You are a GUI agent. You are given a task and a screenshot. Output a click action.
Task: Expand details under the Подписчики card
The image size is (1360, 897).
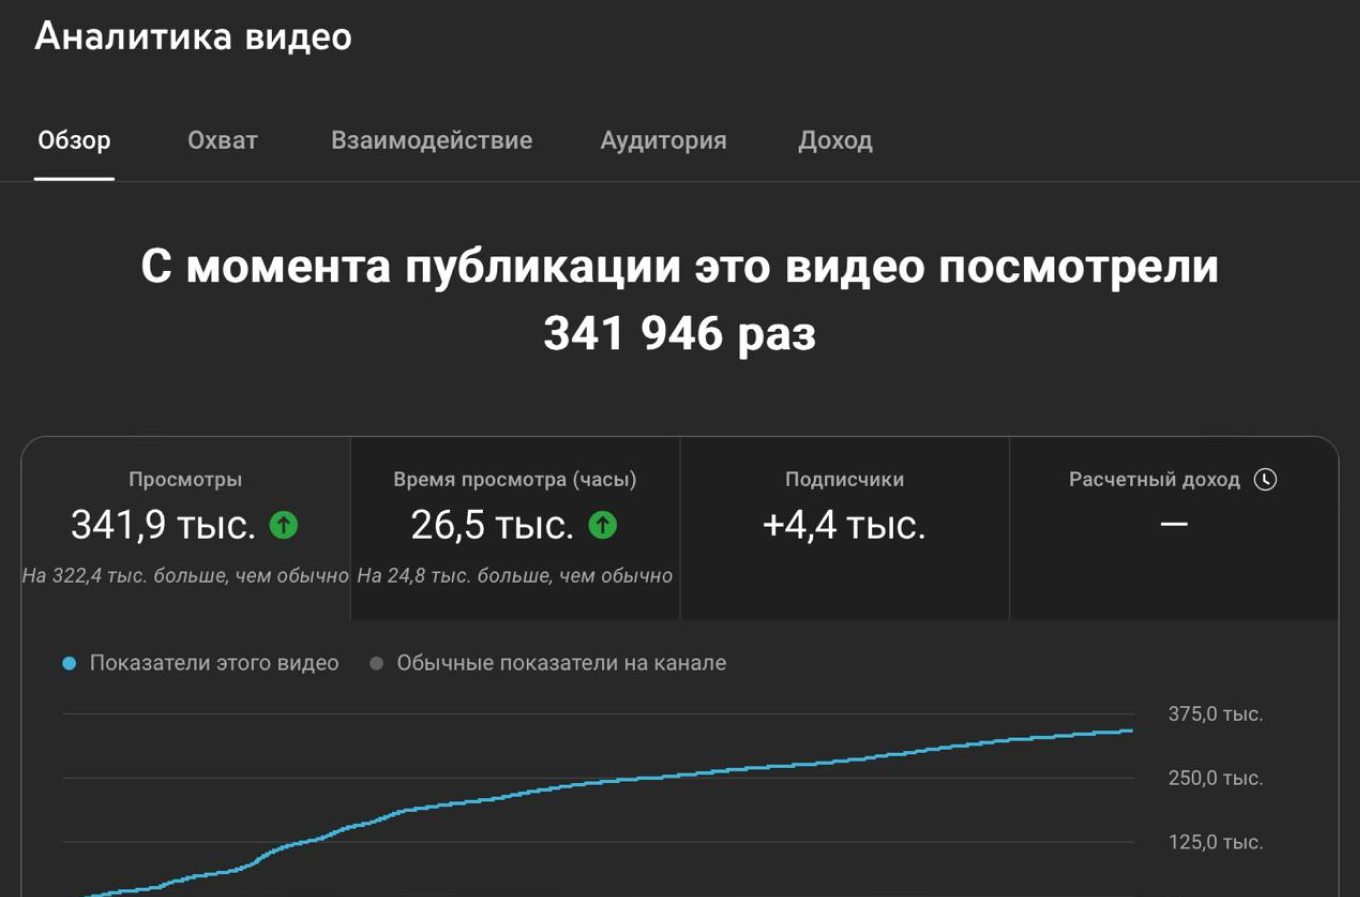point(845,576)
